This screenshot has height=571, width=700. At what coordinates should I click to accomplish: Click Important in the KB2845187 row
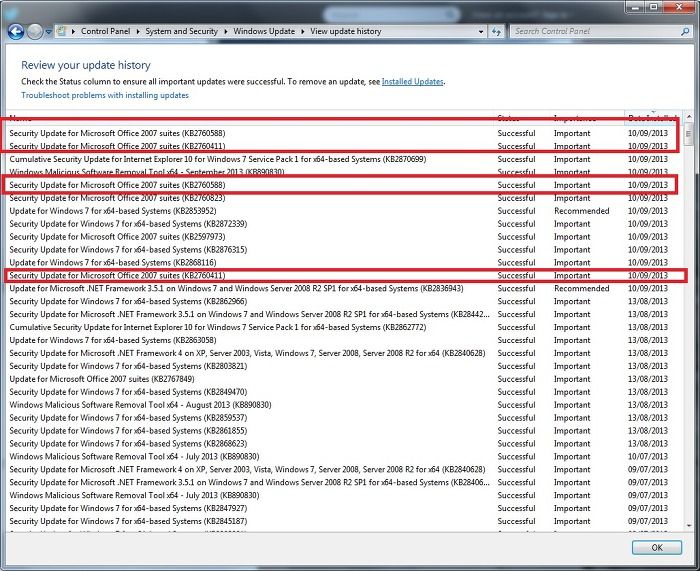(x=572, y=521)
